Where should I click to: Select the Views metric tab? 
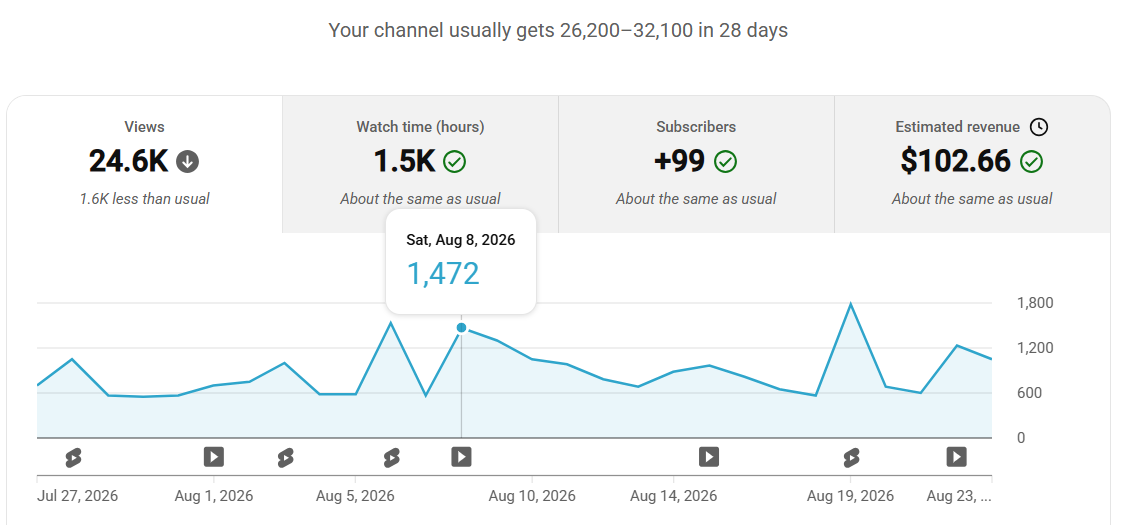(x=144, y=164)
